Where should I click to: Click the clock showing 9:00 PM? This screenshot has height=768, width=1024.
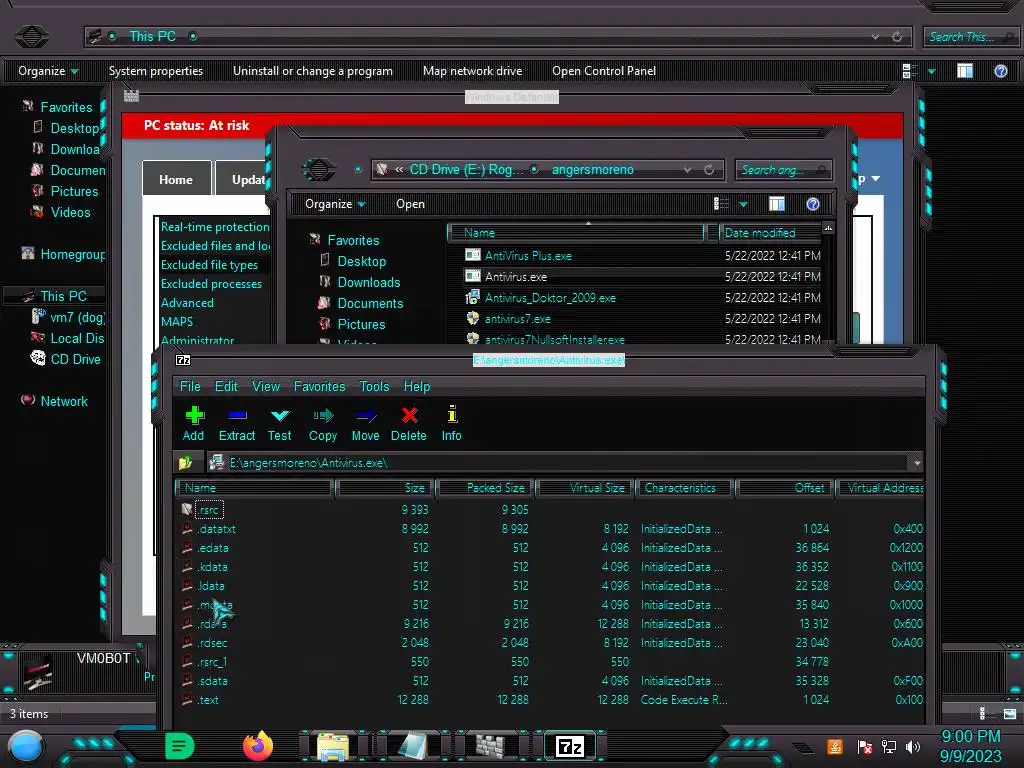pyautogui.click(x=970, y=737)
